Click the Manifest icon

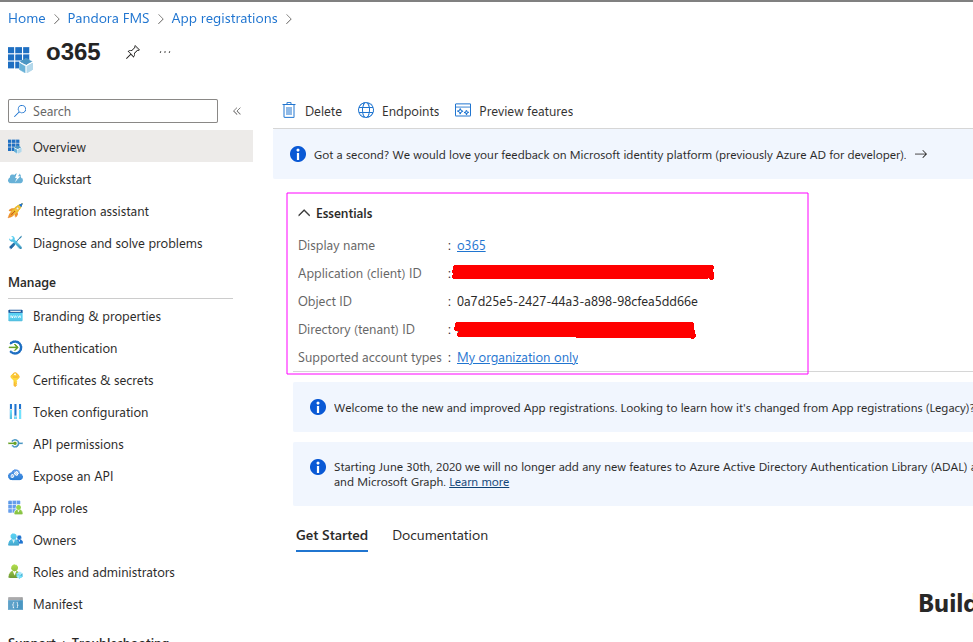click(x=15, y=604)
